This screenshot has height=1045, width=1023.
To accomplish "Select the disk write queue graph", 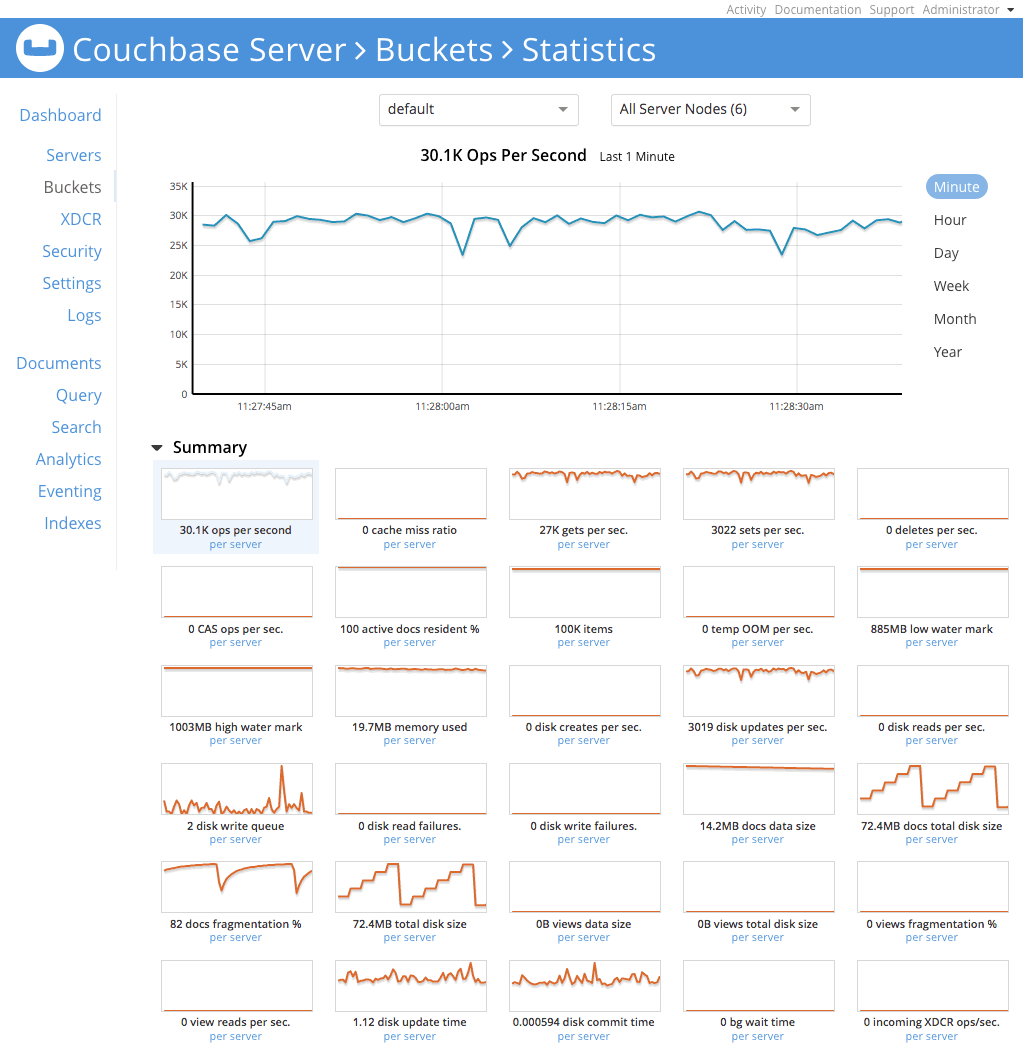I will click(237, 789).
